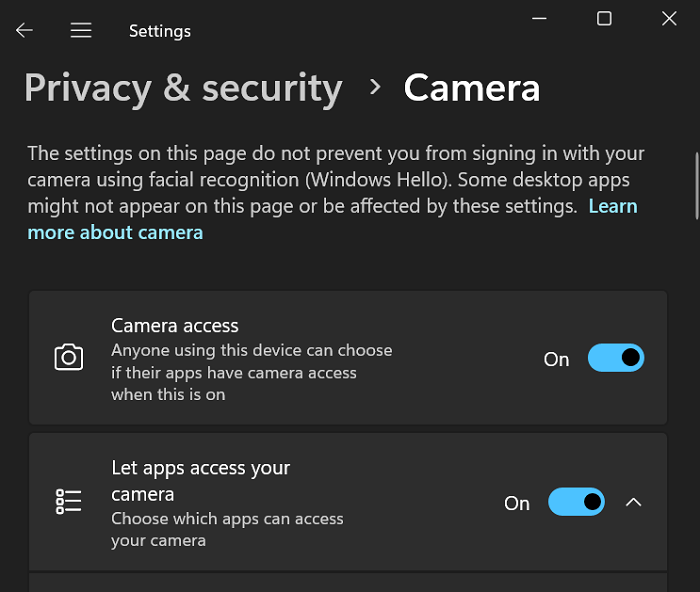Collapse the Let apps access your camera section

633,502
